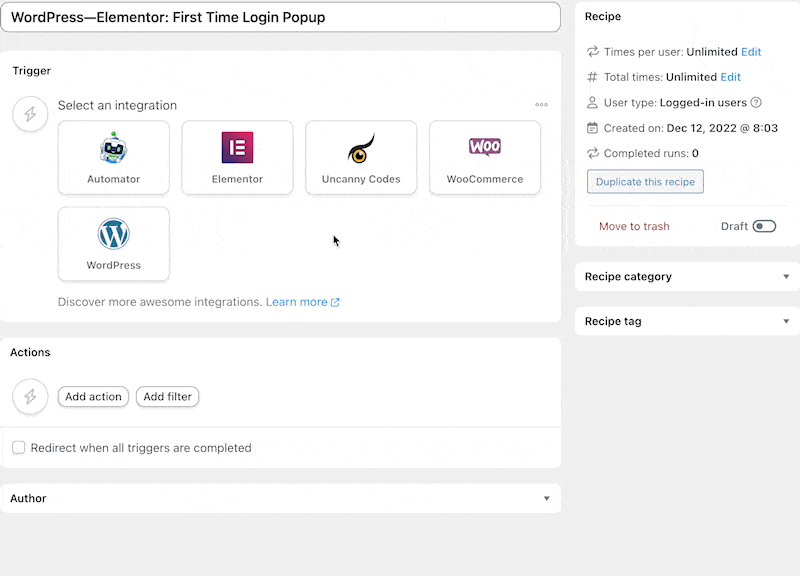Select the WooCommerce integration
Viewport: 800px width, 576px height.
click(484, 157)
